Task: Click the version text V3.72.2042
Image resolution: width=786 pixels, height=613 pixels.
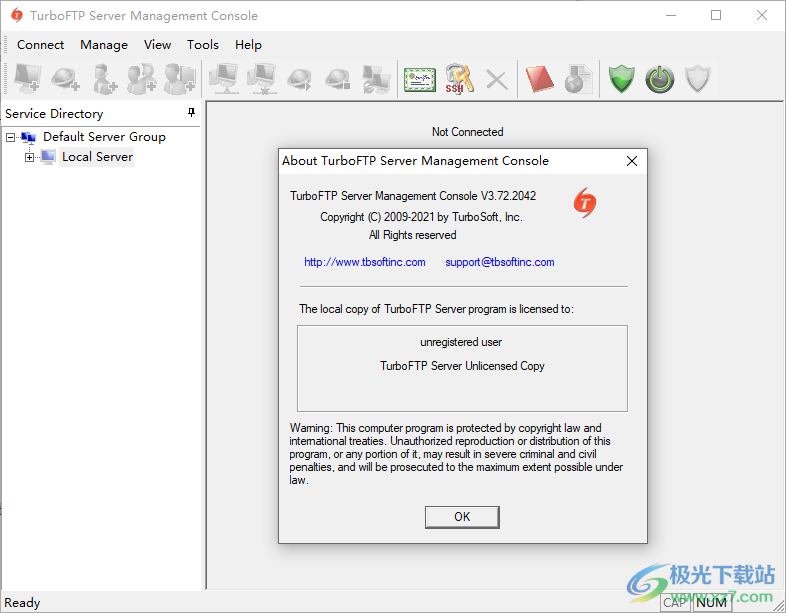Action: [x=508, y=196]
